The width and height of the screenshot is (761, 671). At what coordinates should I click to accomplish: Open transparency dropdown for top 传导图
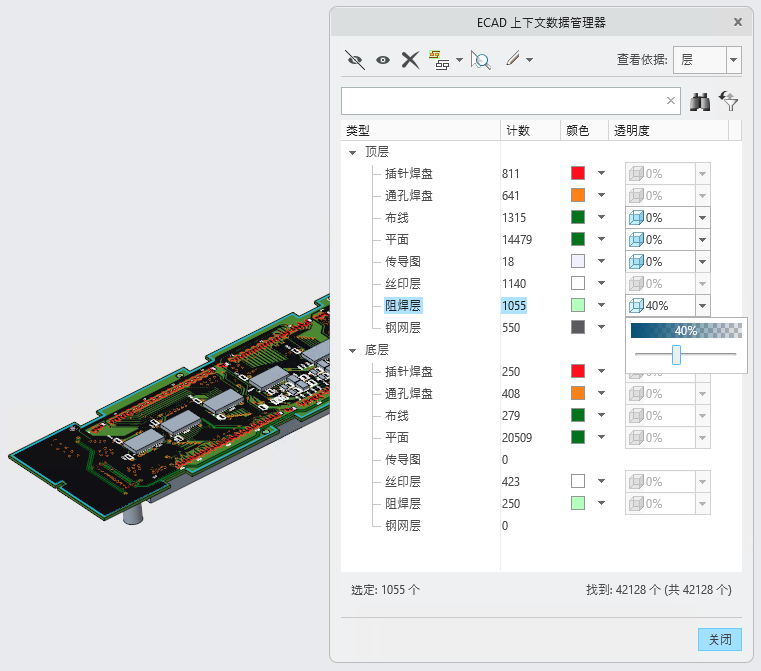[702, 262]
